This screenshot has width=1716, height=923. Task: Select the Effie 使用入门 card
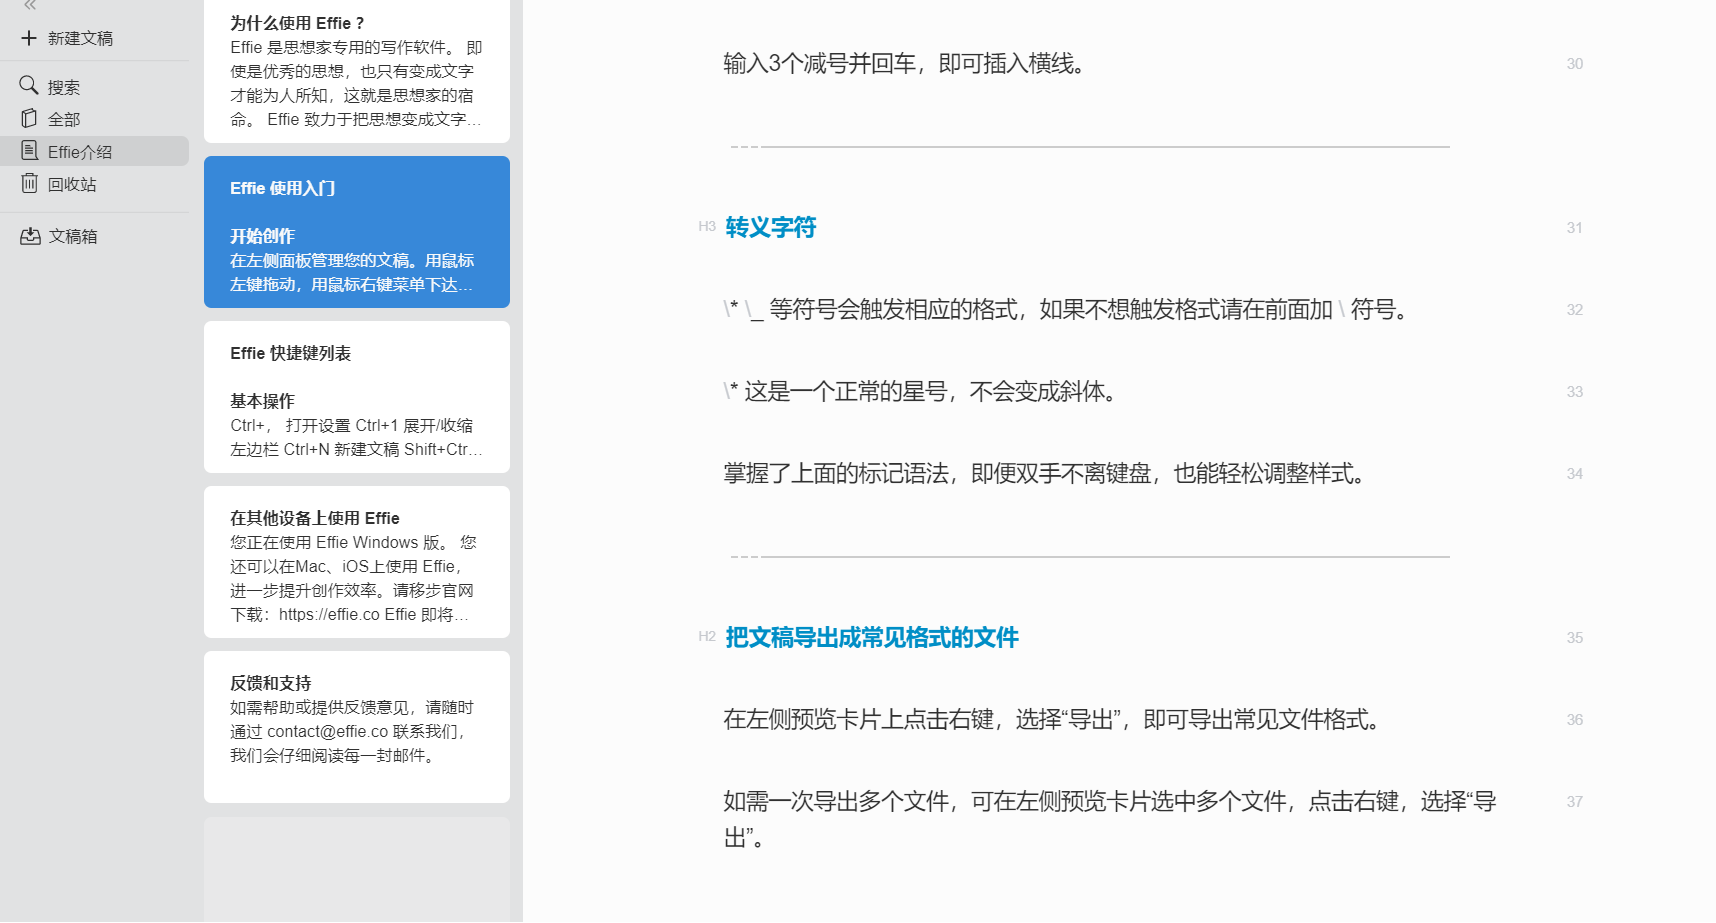point(356,230)
